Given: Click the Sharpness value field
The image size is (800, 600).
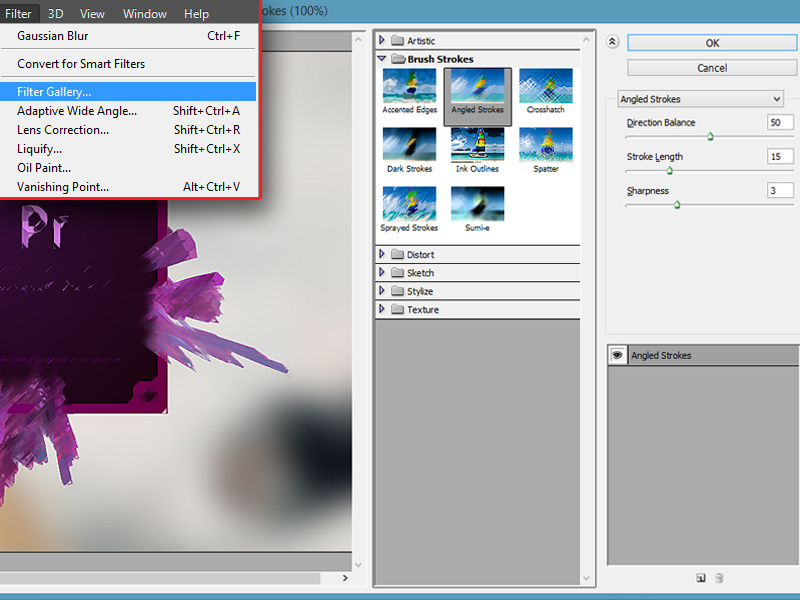Looking at the screenshot, I should [781, 190].
